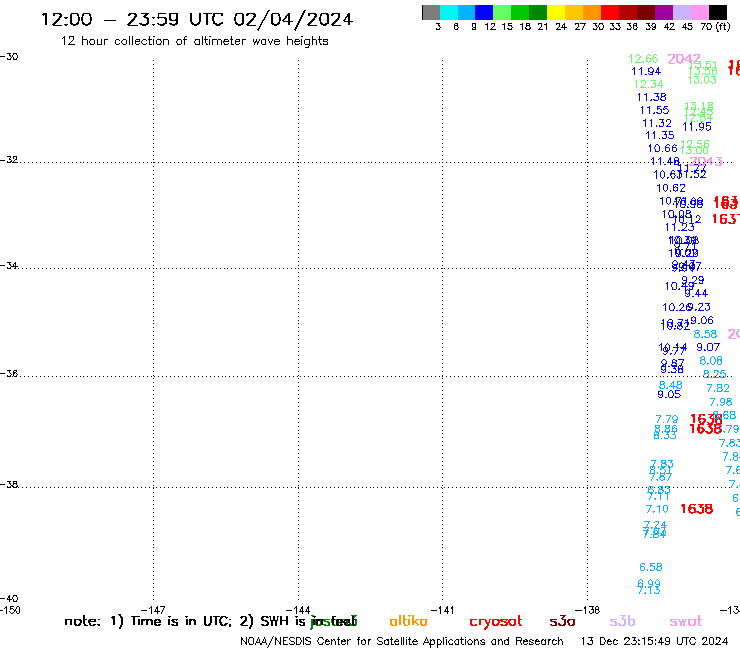Select the black swatch at the end of the legend

[x=718, y=12]
